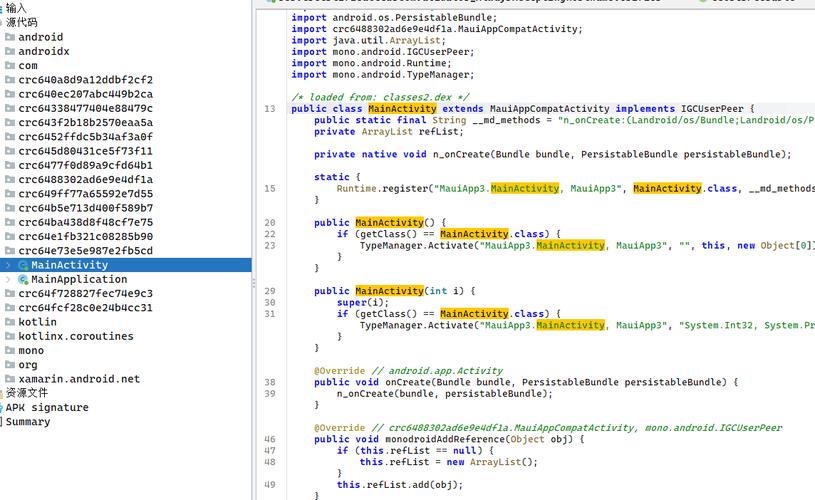Expand the MainActivity class node
This screenshot has height=500, width=815.
coord(8,265)
